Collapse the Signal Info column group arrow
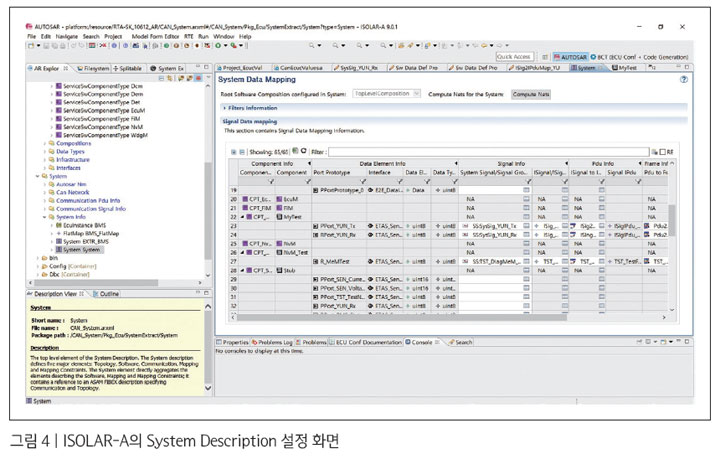The image size is (720, 459). [566, 163]
